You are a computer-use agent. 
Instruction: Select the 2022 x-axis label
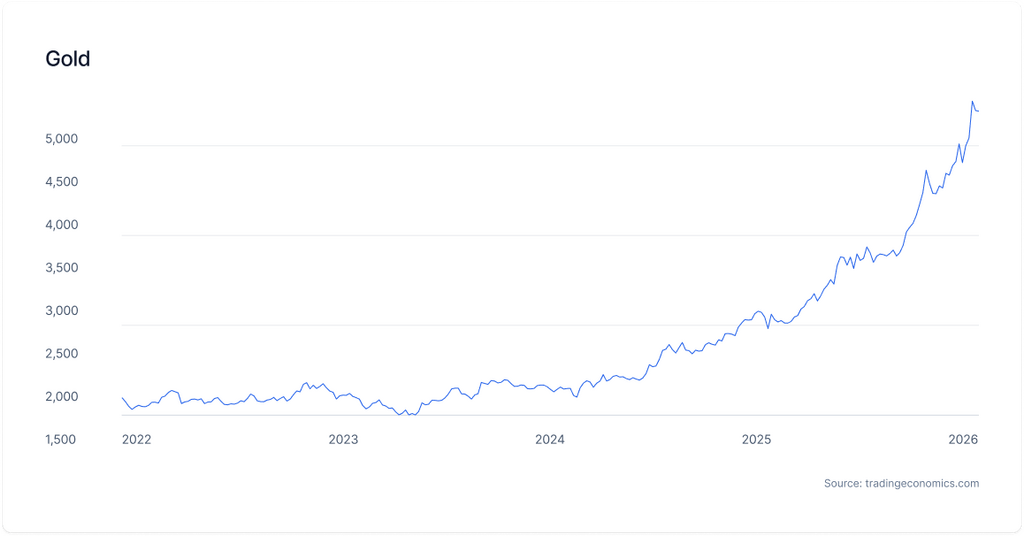(x=136, y=439)
